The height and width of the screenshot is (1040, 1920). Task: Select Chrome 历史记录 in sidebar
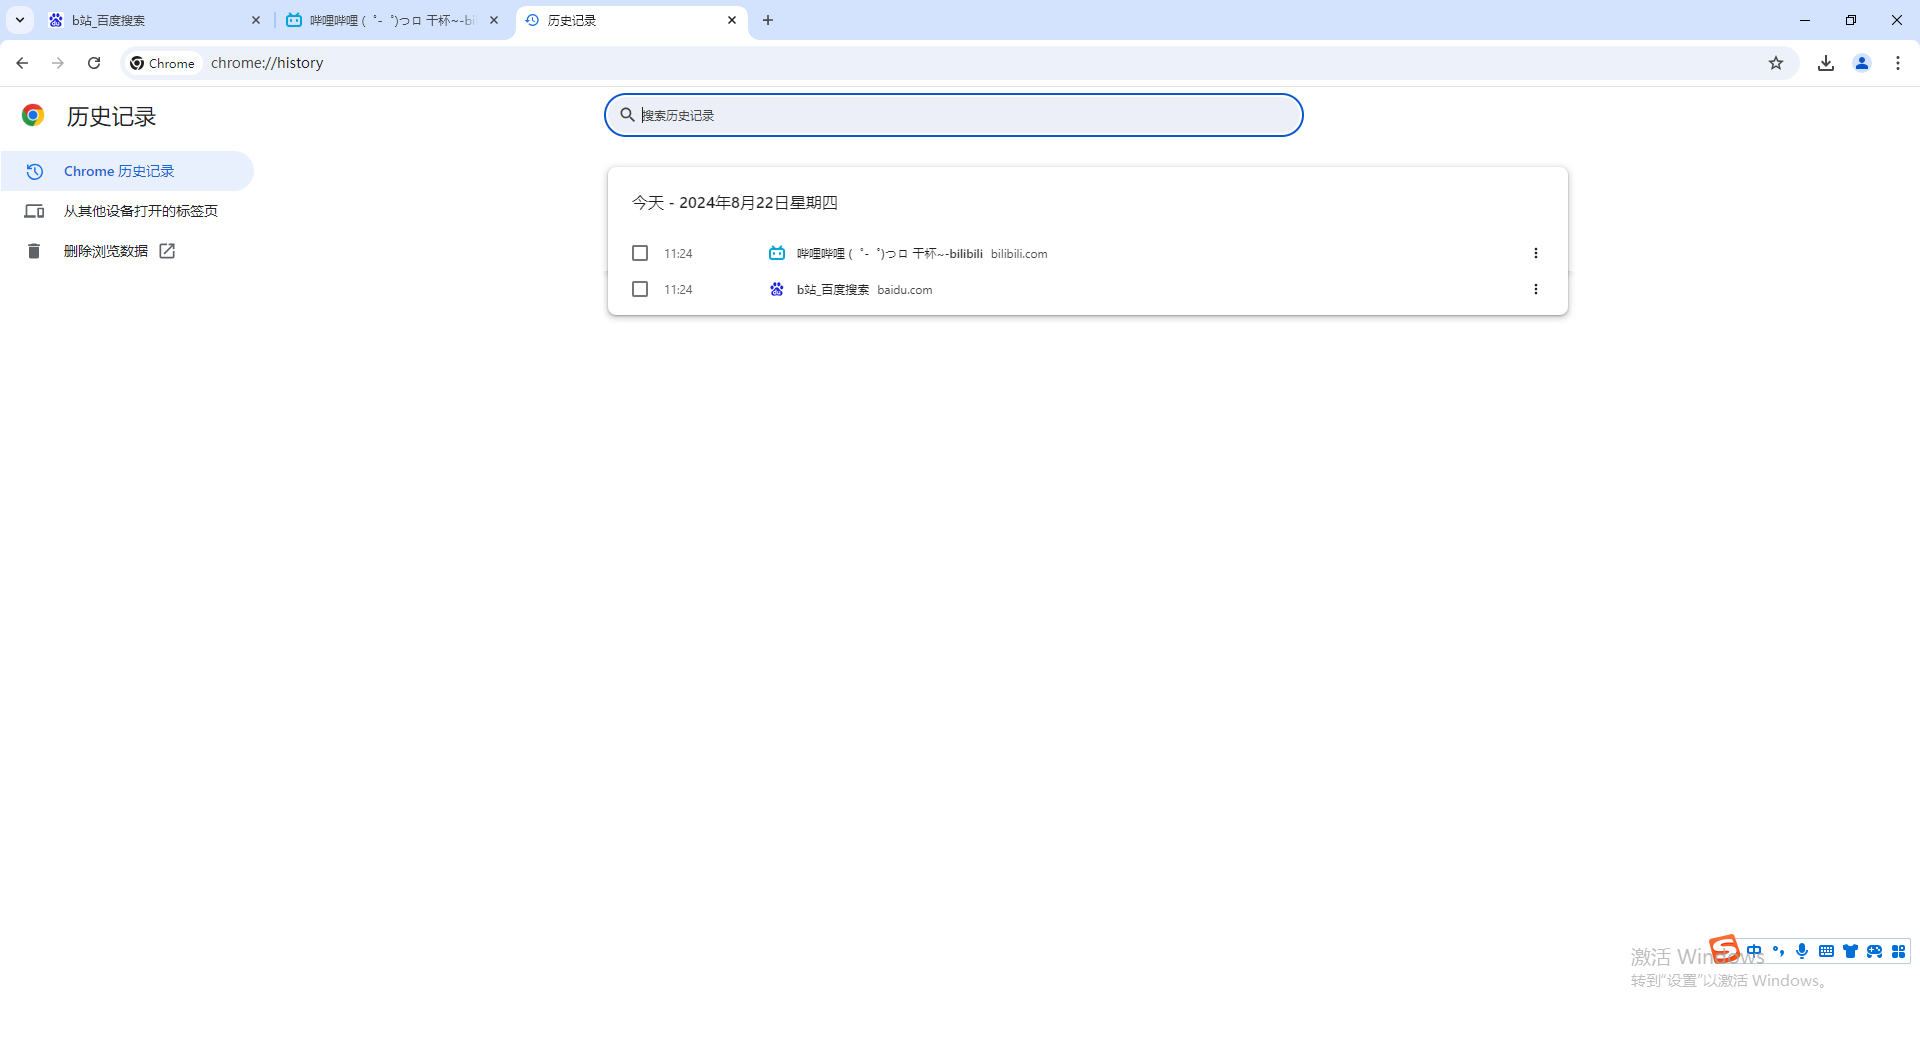(x=127, y=171)
